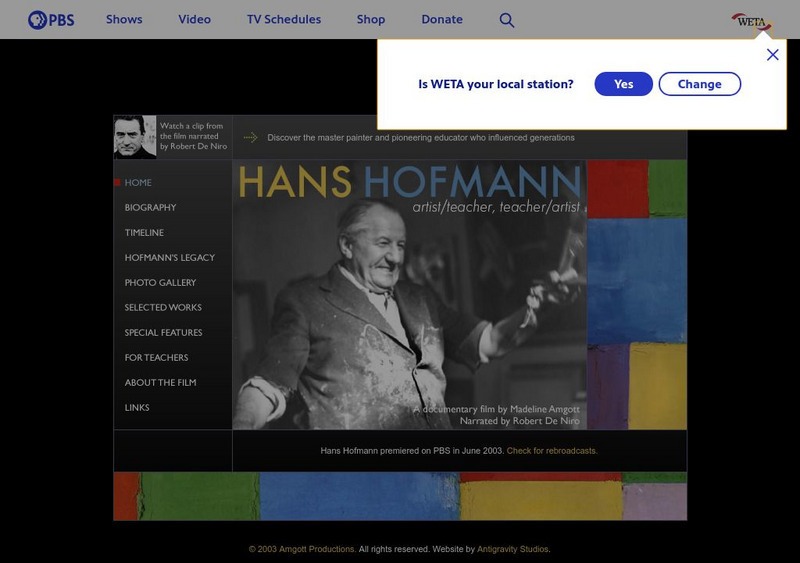This screenshot has height=563, width=800.
Task: Click the WETA station logo
Action: [751, 20]
